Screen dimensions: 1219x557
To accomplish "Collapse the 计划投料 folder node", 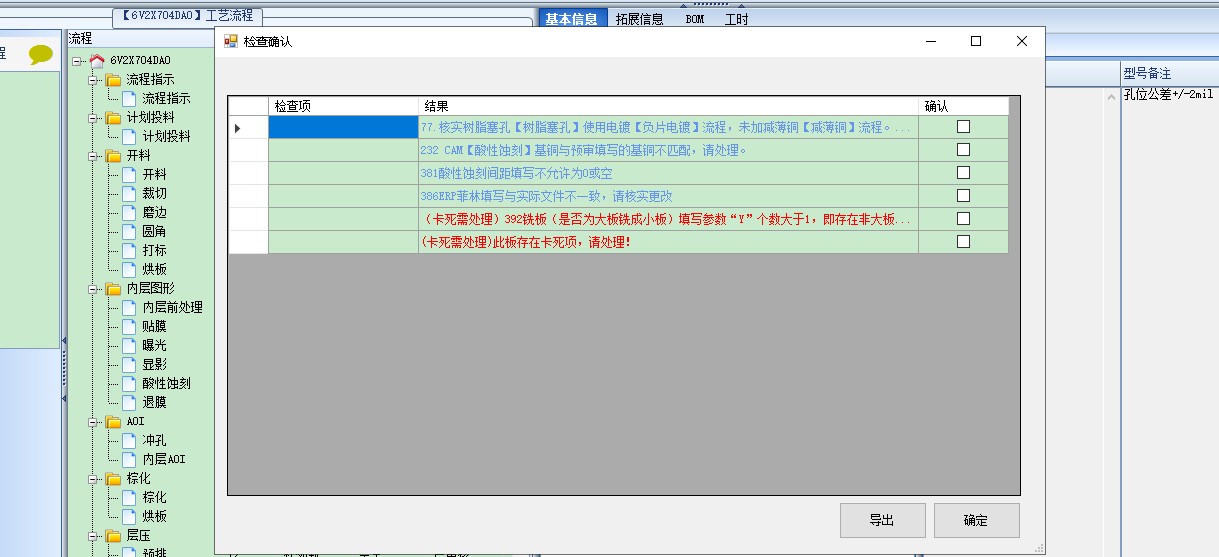I will pyautogui.click(x=93, y=118).
